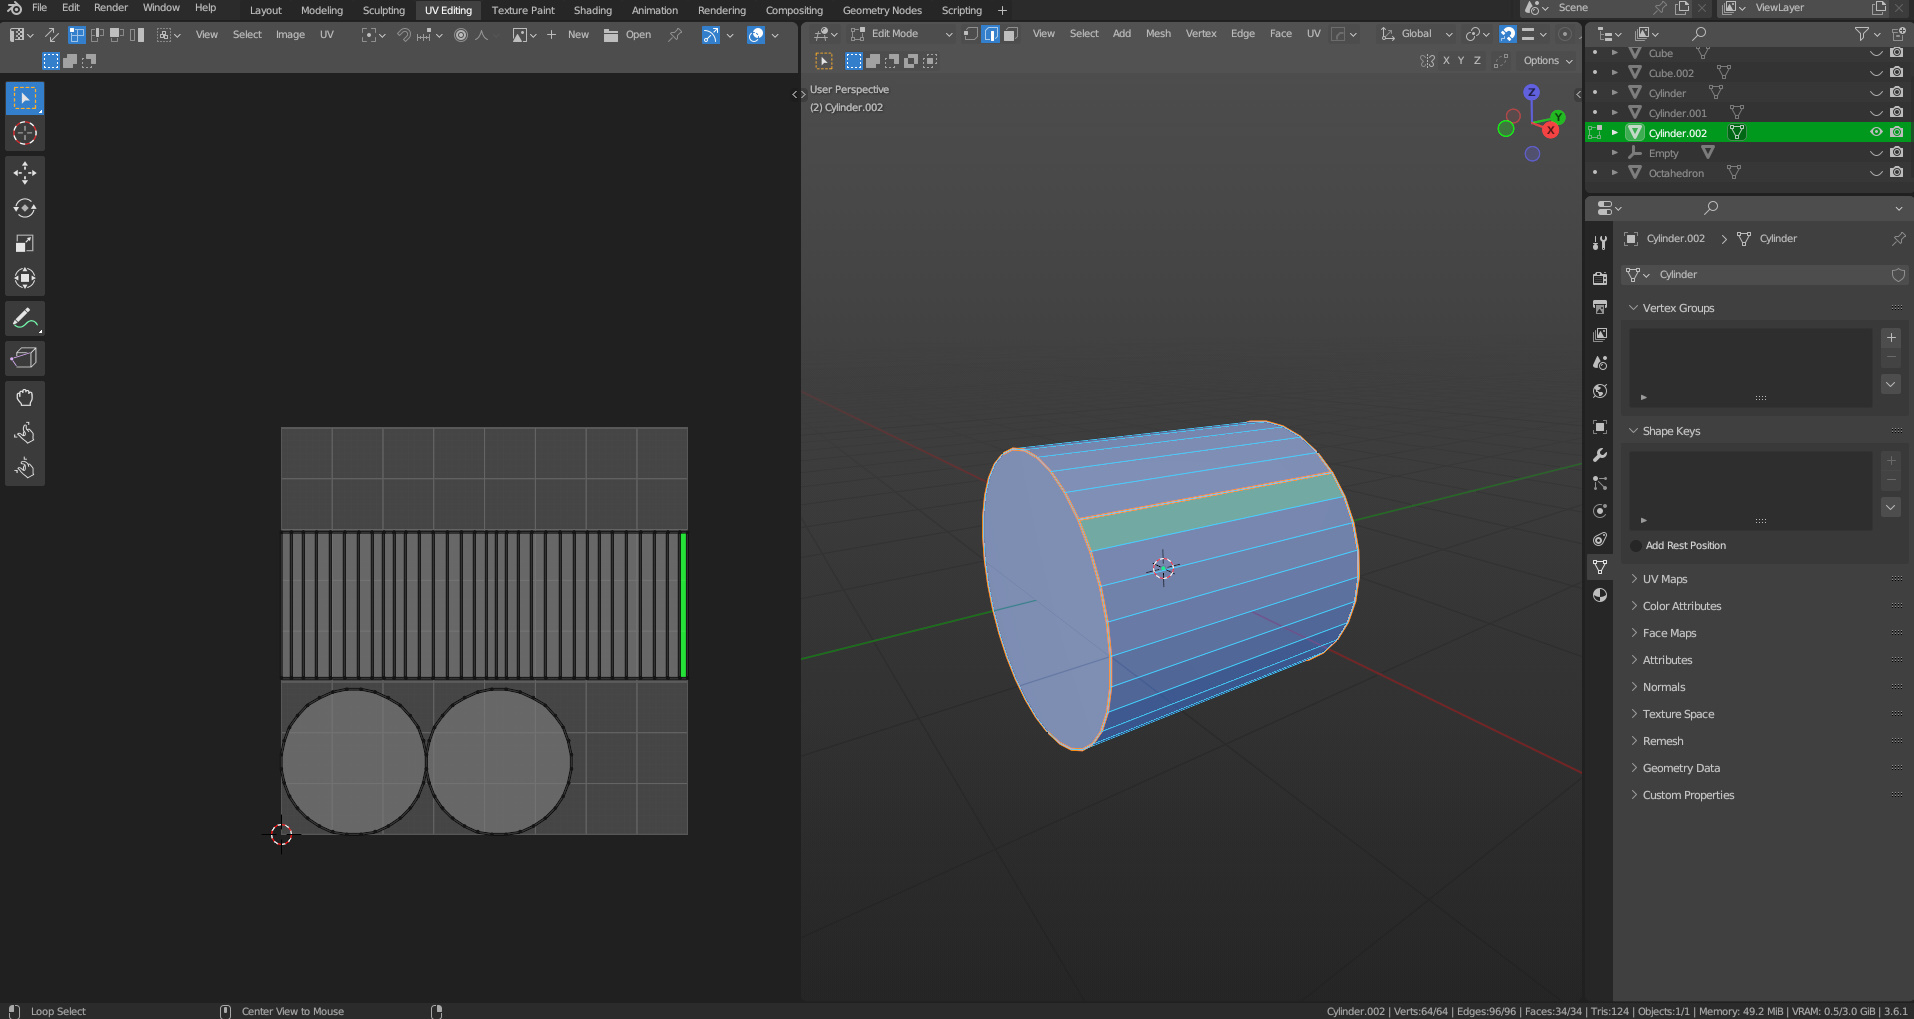The height and width of the screenshot is (1019, 1914).
Task: Open the Global transform orientation dropdown
Action: 1417,34
